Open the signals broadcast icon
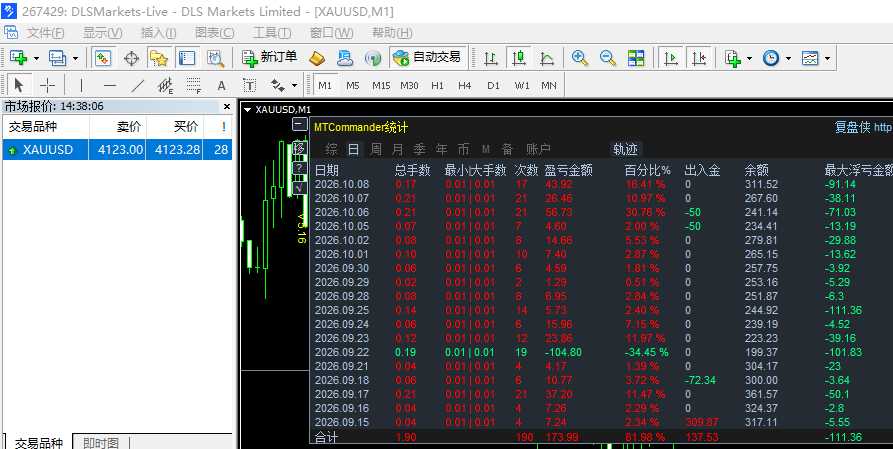 [x=372, y=58]
